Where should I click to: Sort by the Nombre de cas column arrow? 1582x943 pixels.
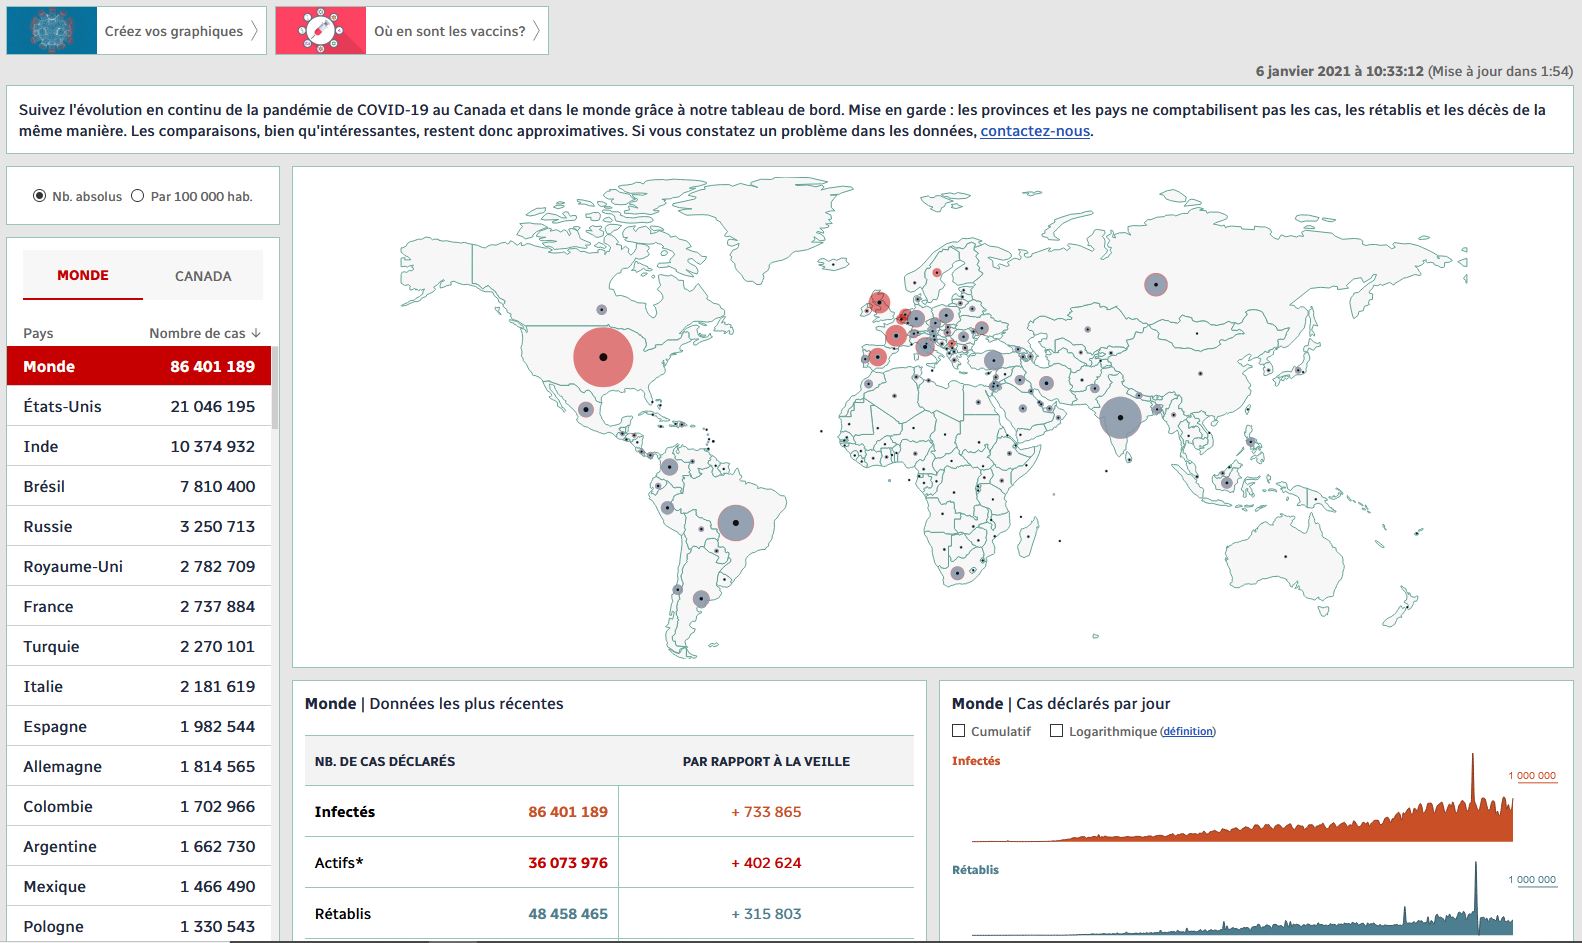pos(256,333)
